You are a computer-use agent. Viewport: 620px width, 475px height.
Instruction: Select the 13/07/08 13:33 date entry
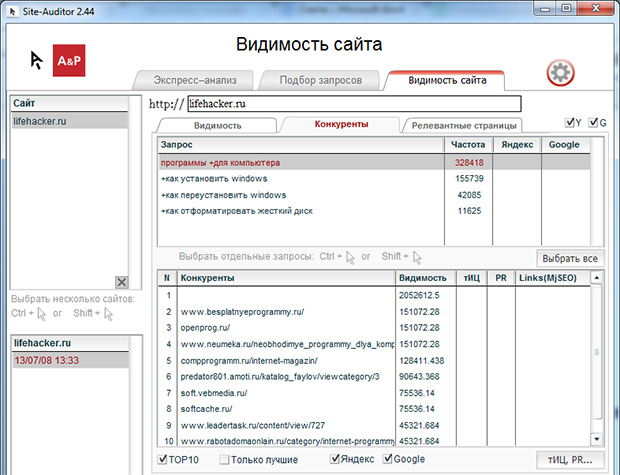[70, 360]
